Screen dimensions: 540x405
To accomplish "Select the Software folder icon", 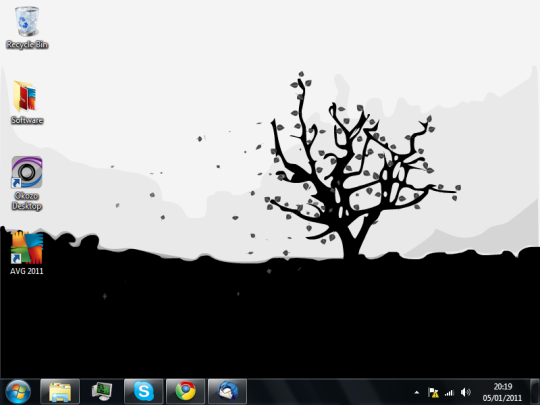I will pyautogui.click(x=25, y=96).
